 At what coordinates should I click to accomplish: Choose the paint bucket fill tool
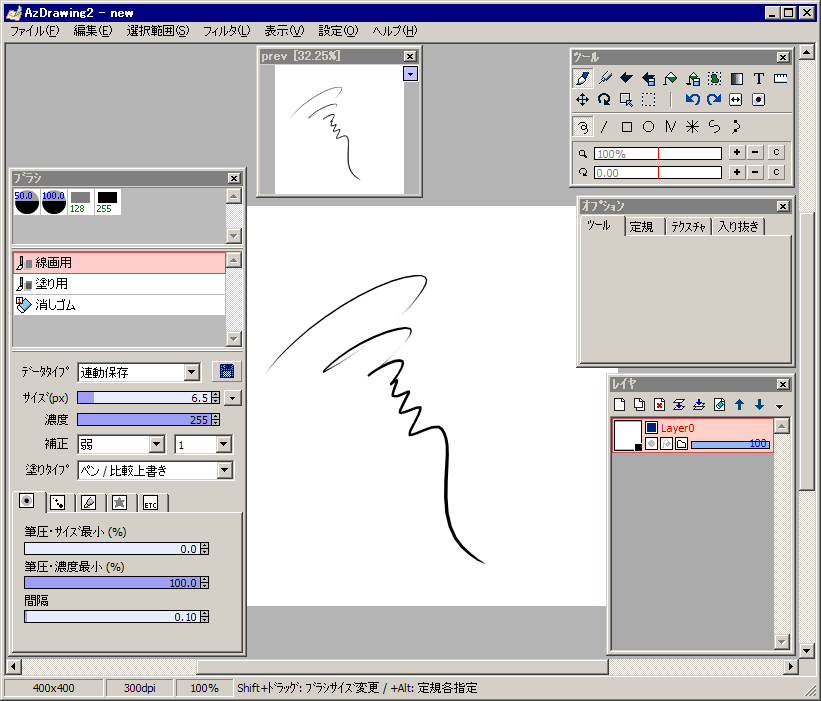671,78
